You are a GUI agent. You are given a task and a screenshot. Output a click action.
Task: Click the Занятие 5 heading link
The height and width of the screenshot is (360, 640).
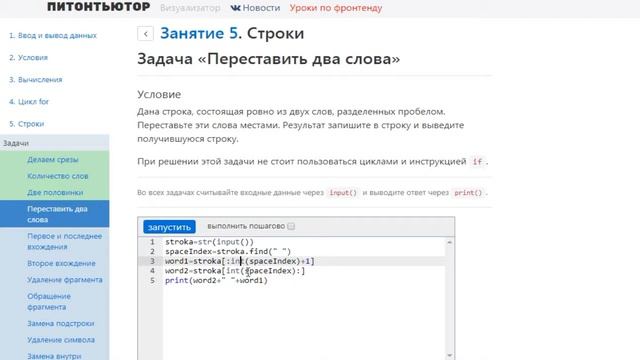(x=199, y=33)
